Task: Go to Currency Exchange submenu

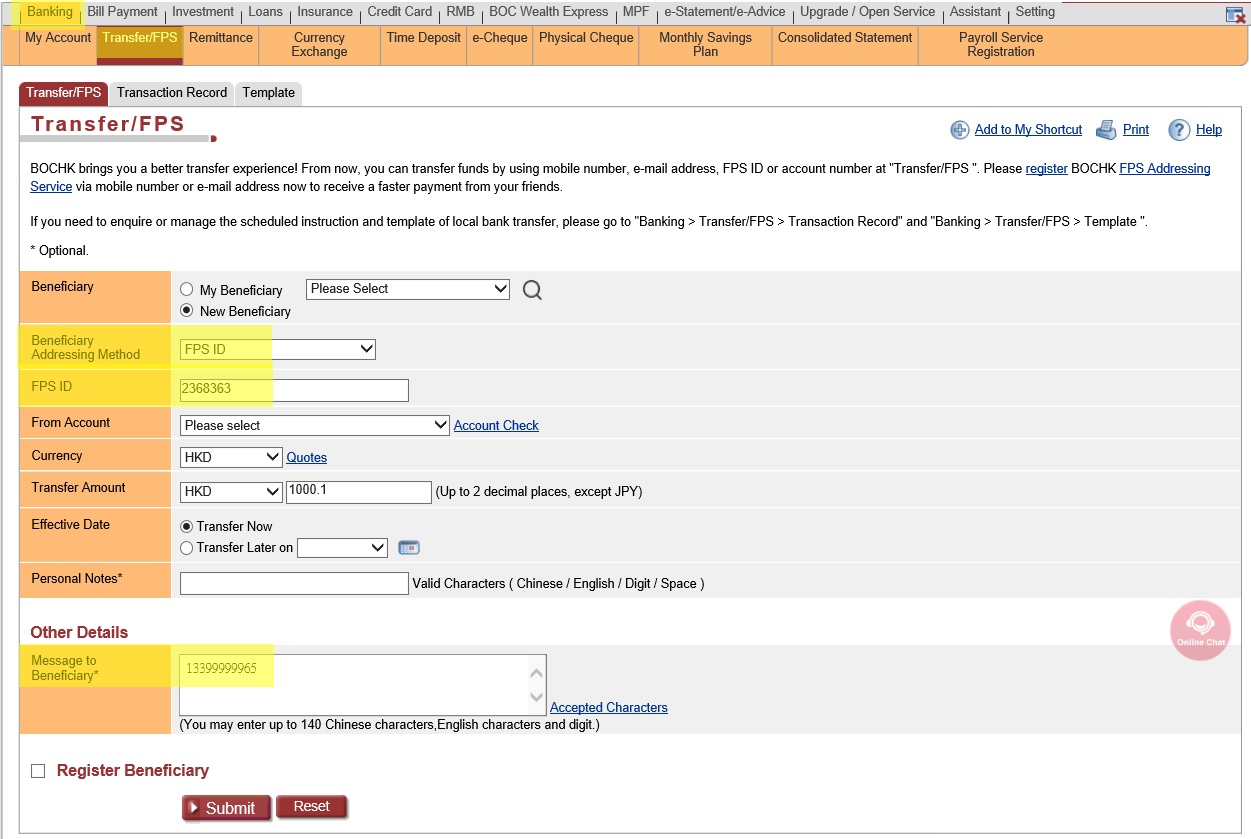Action: pyautogui.click(x=319, y=45)
